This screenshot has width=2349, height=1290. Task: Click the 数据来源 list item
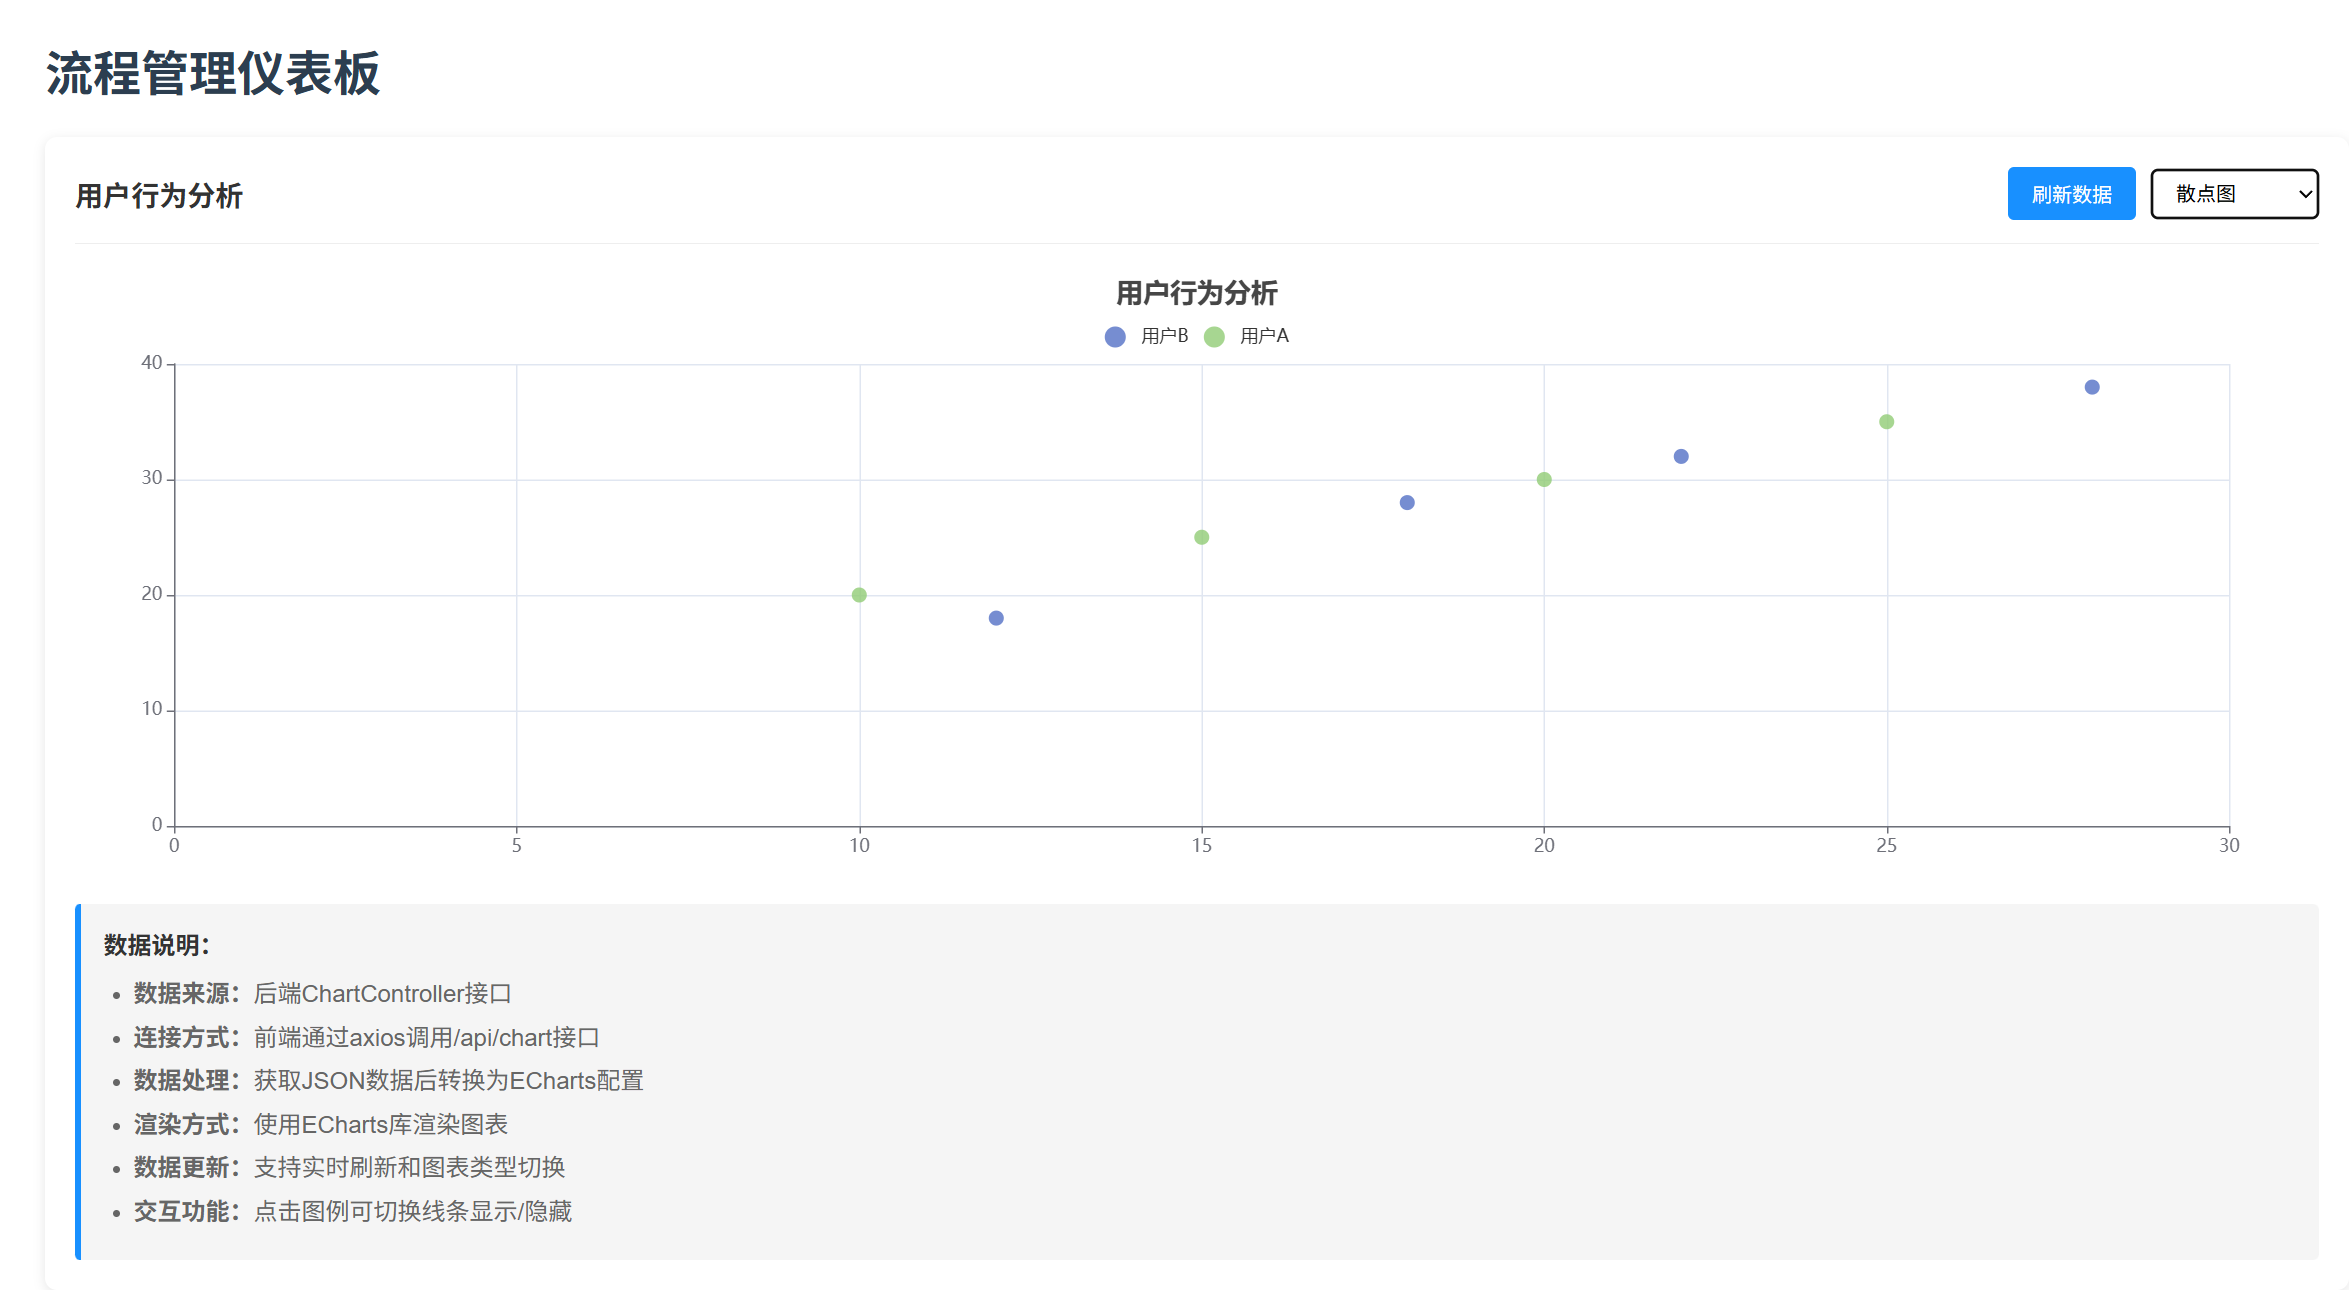click(322, 993)
